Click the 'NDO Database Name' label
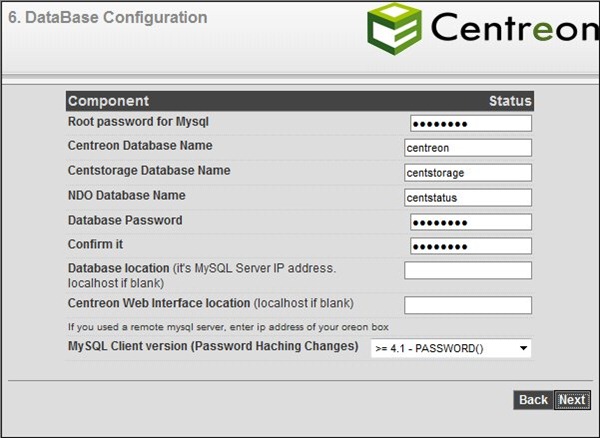Viewport: 600px width, 438px height. (x=127, y=195)
